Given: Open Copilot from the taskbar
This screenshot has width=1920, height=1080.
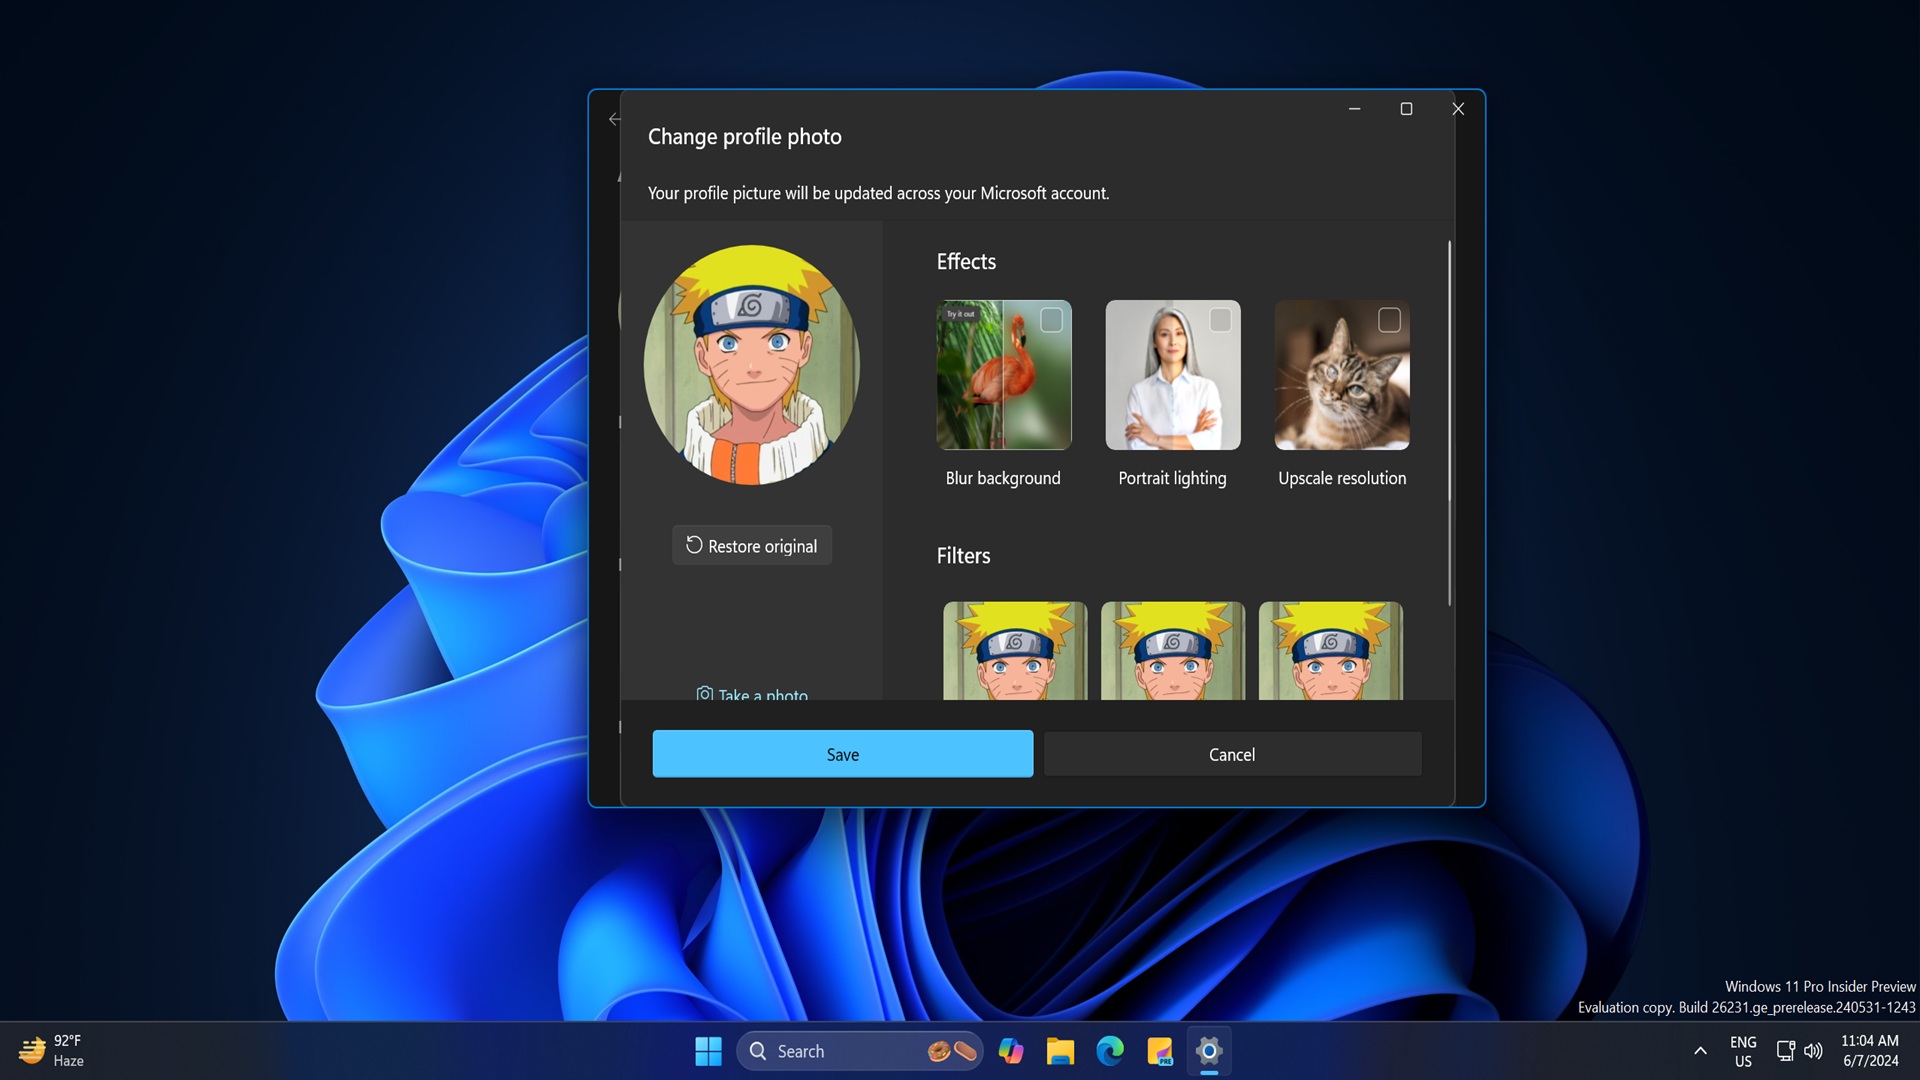Looking at the screenshot, I should [x=1012, y=1051].
